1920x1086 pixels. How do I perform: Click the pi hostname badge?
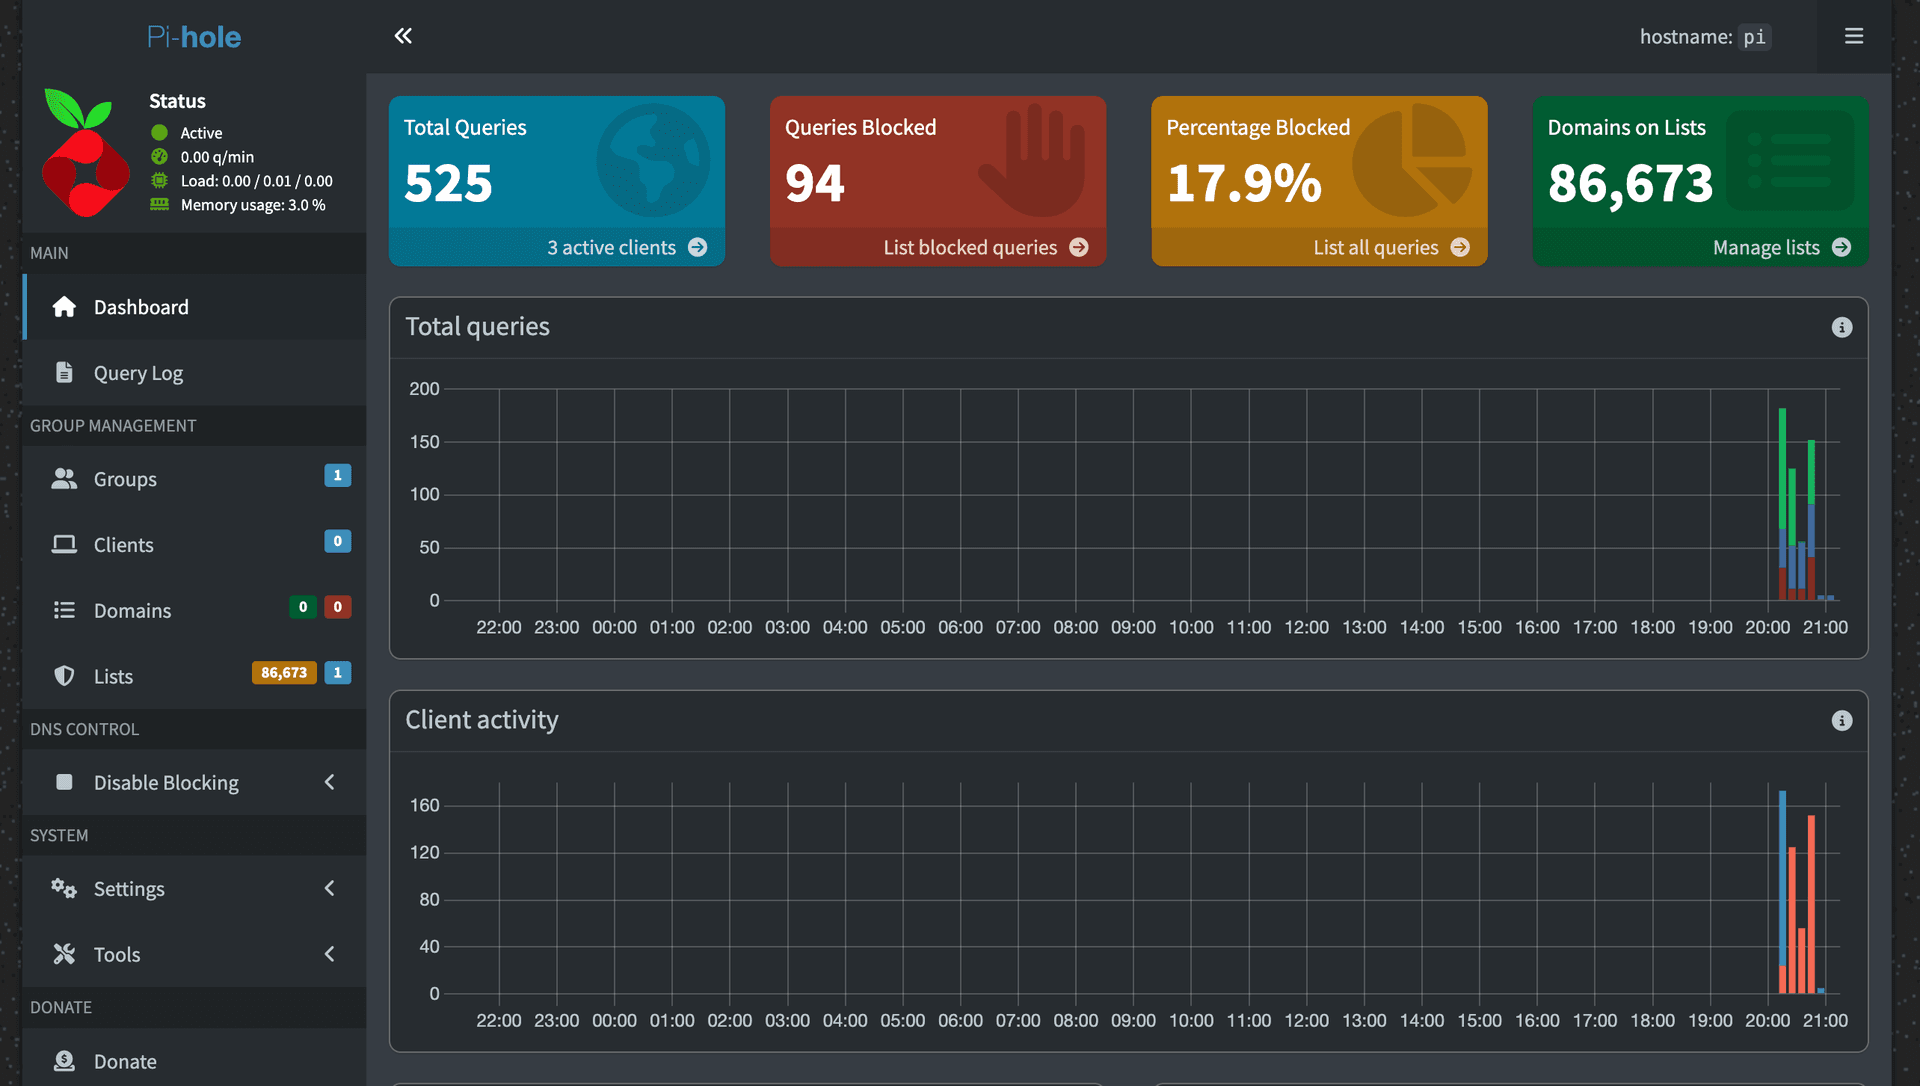(1755, 37)
